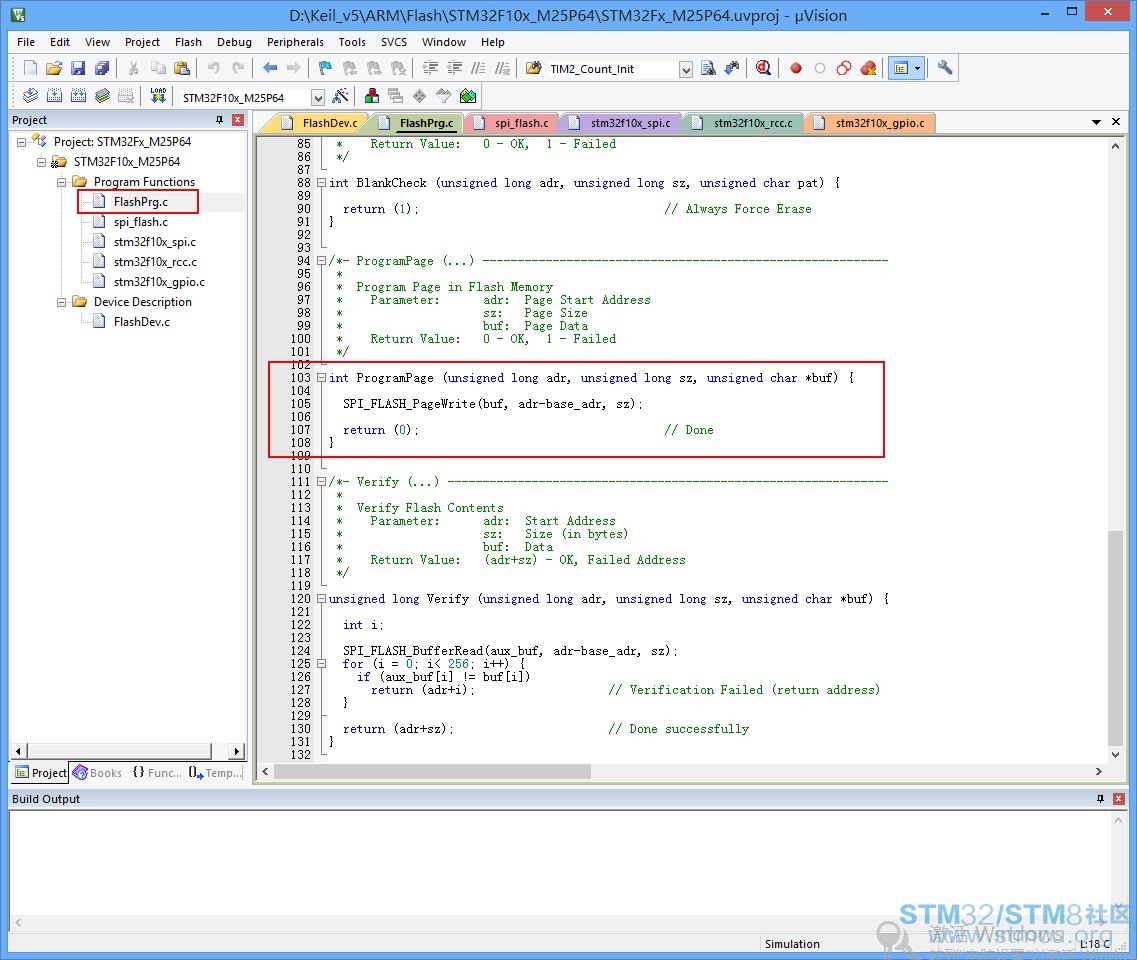Translate current file icon
The width and height of the screenshot is (1137, 960).
point(30,96)
